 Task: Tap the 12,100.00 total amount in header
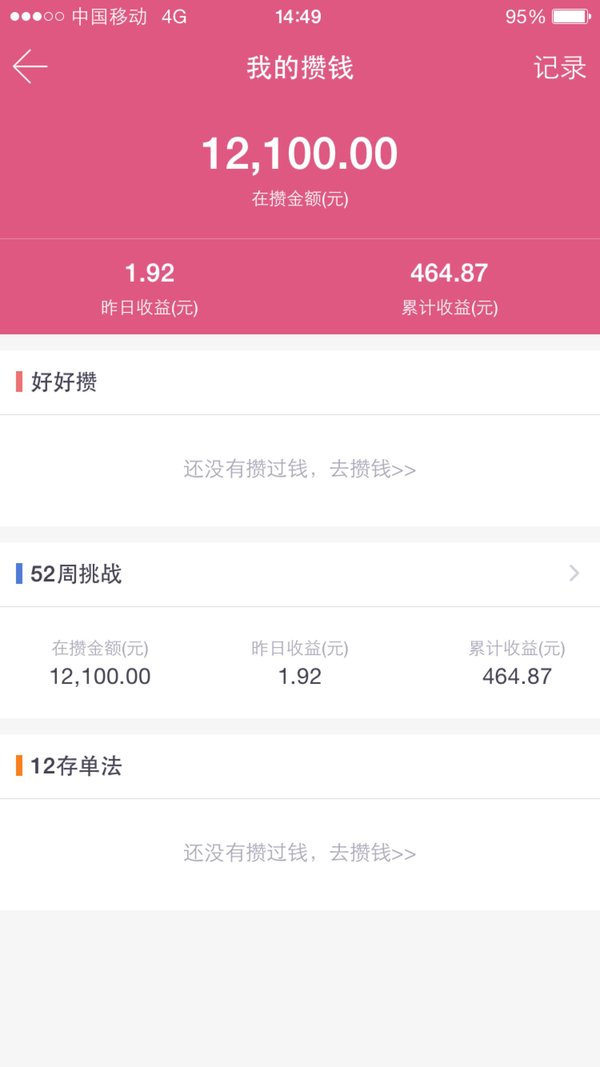[x=300, y=154]
